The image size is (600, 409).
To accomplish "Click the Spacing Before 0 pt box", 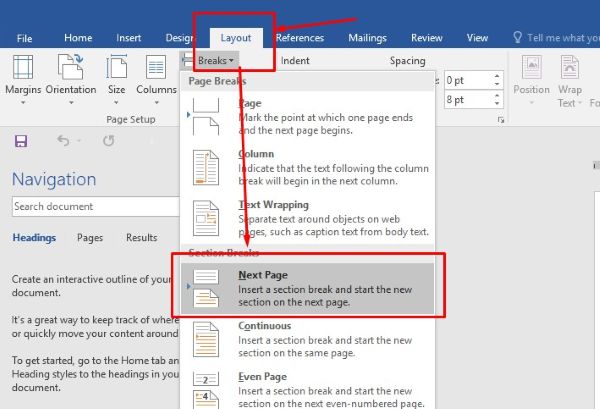I will (465, 79).
